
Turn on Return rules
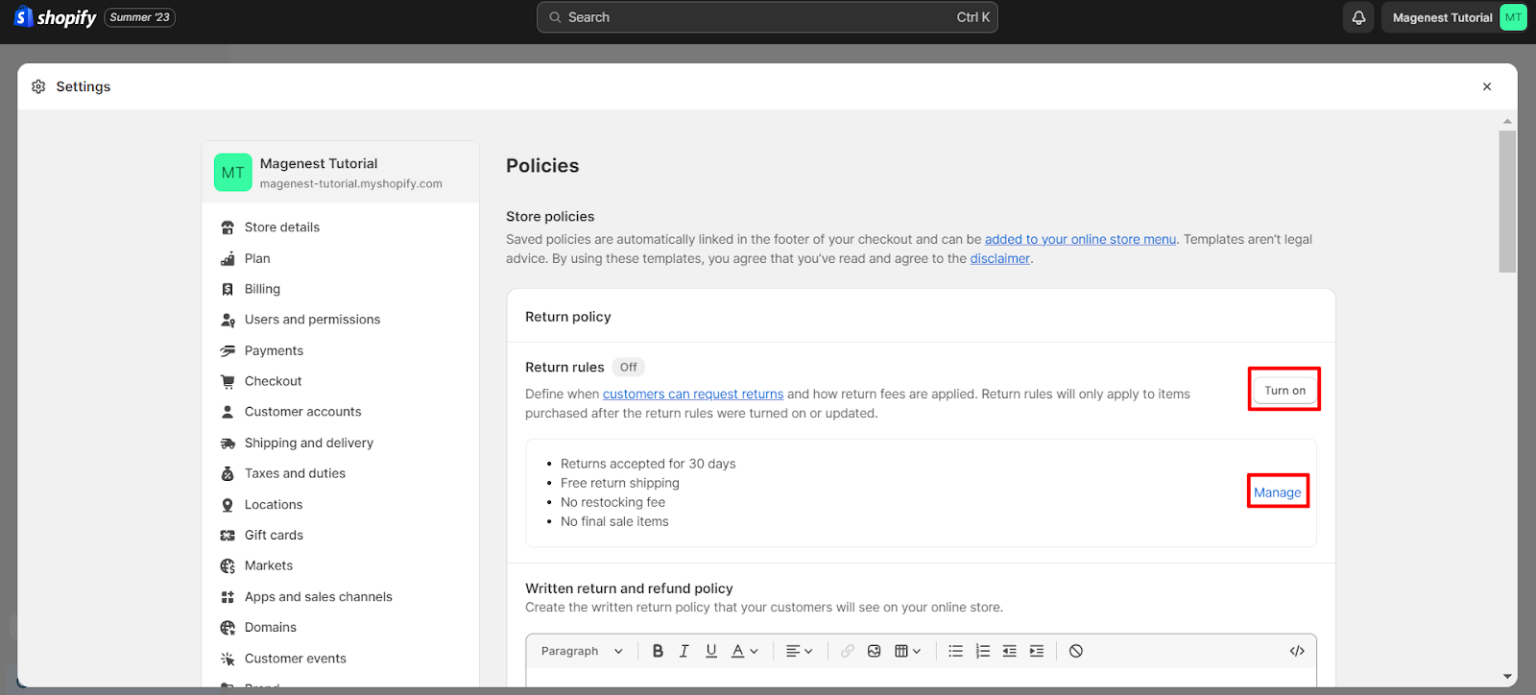[x=1284, y=389]
